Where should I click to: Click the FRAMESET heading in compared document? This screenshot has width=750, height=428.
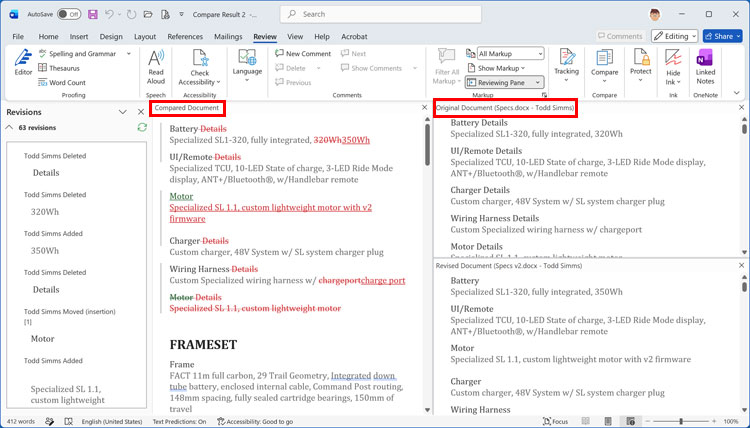point(203,344)
